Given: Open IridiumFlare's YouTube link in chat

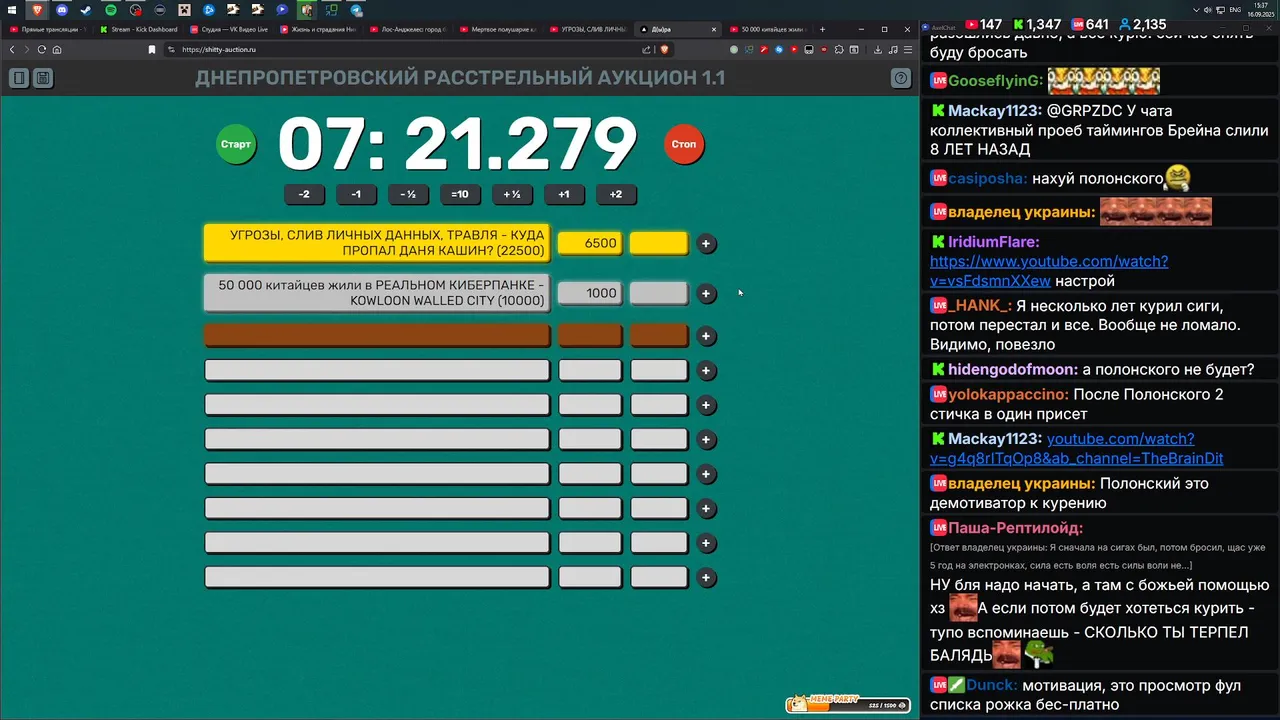Looking at the screenshot, I should (x=1049, y=271).
